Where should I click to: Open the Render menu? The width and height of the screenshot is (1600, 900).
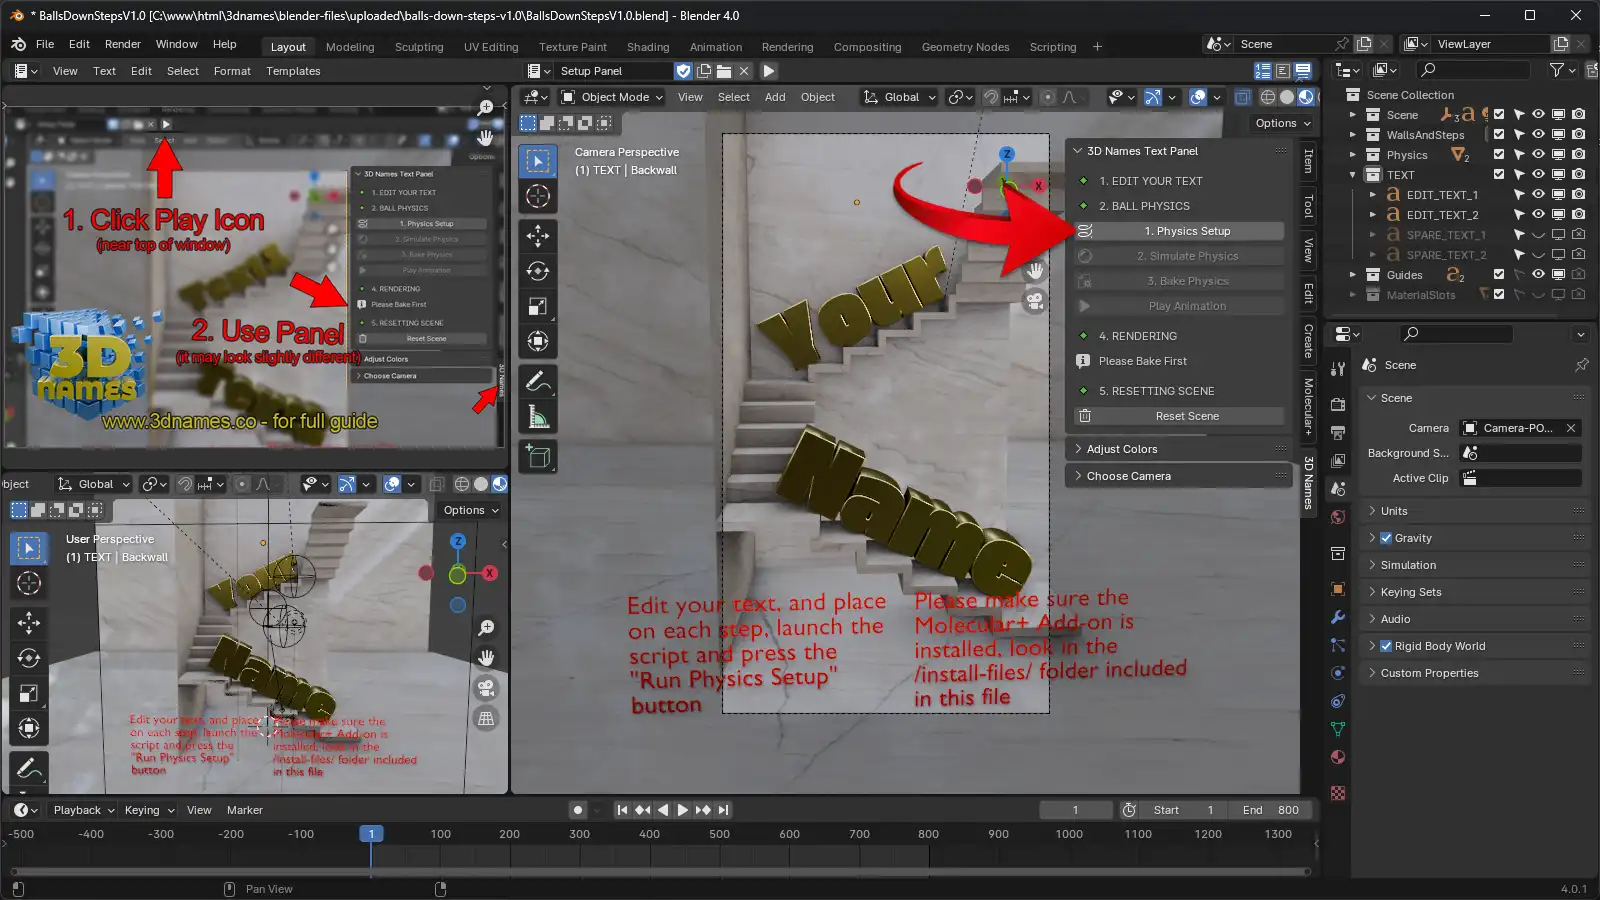point(123,44)
